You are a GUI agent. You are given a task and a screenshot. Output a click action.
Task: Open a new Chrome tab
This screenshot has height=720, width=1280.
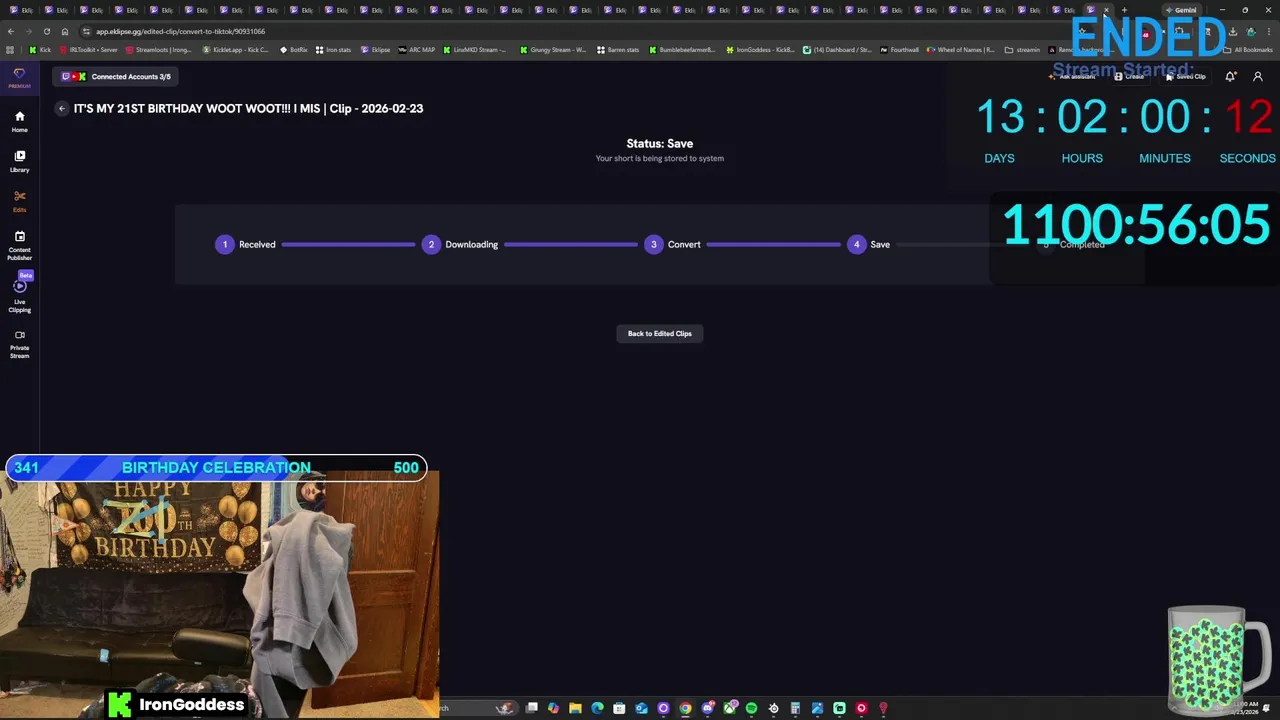(1124, 10)
